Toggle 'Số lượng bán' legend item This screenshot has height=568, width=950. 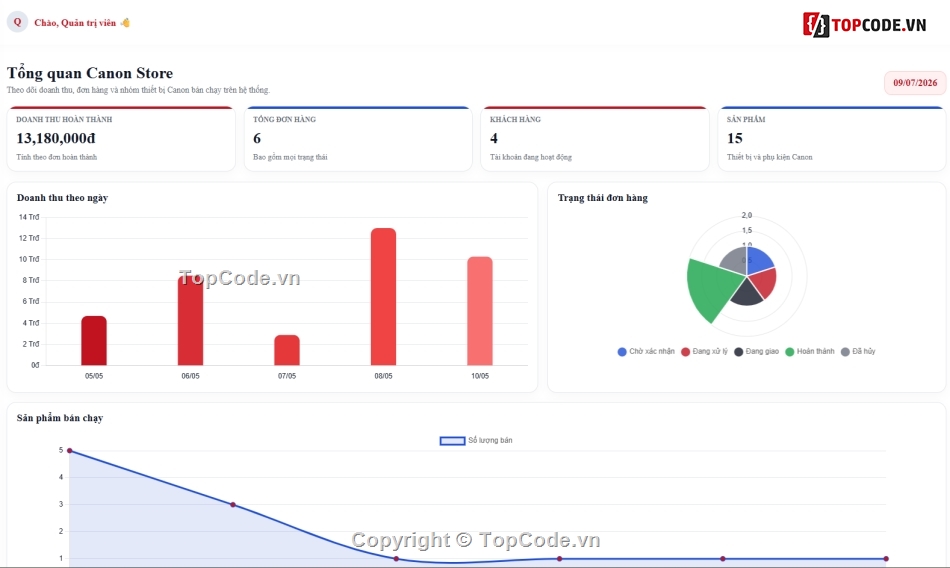click(476, 441)
